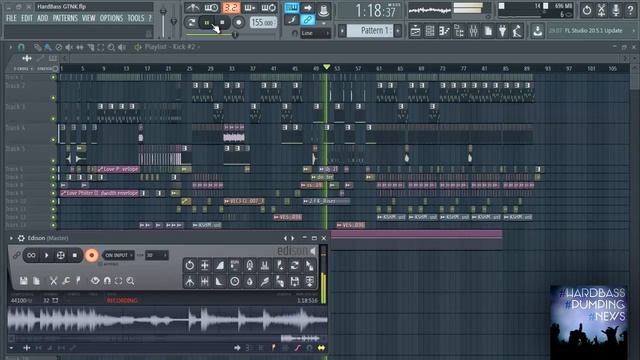Image resolution: width=640 pixels, height=360 pixels.
Task: Click Edison send to playlist tool
Action: [310, 281]
